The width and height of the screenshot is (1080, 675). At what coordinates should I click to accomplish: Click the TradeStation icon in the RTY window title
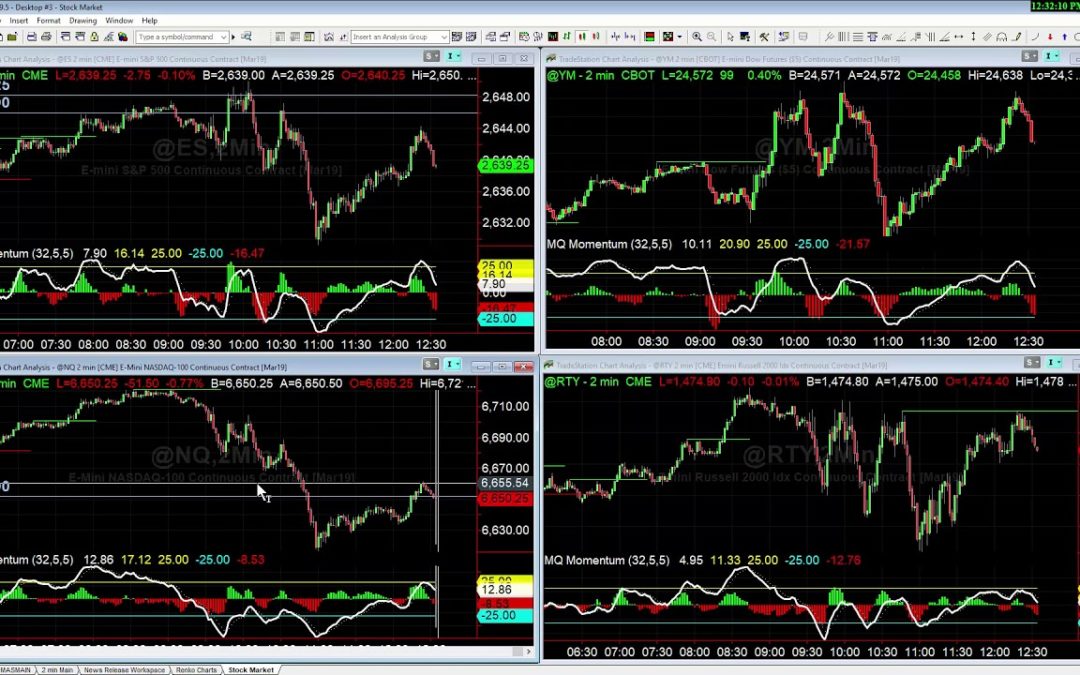[548, 365]
